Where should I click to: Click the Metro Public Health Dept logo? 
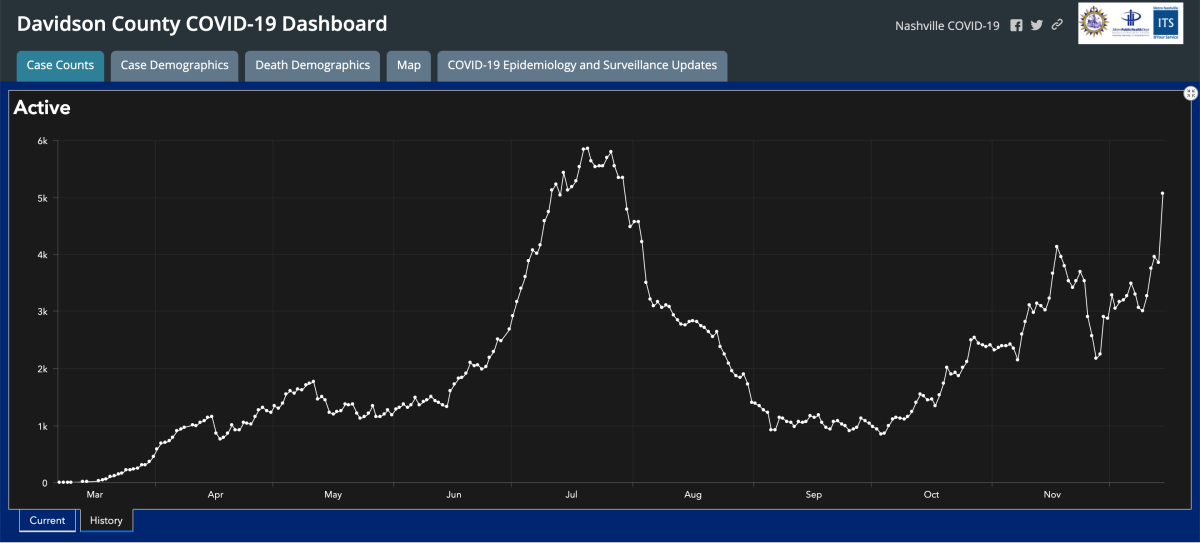[x=1132, y=22]
